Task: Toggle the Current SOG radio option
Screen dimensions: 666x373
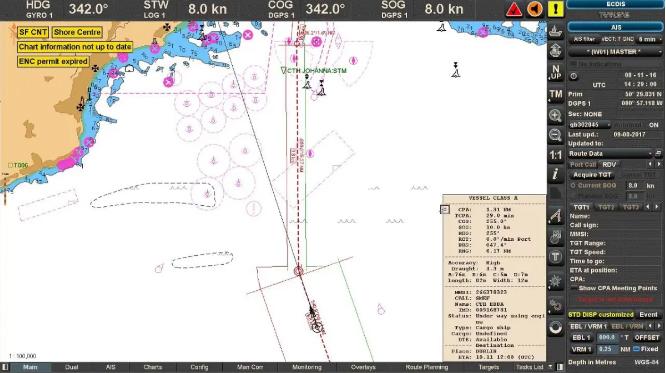Action: pos(573,186)
